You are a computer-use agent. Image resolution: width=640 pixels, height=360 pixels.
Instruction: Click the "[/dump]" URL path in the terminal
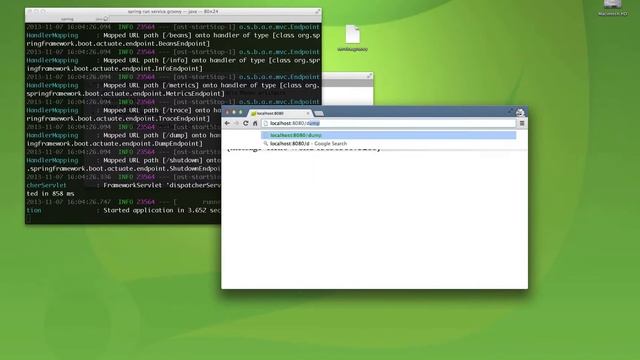click(175, 135)
